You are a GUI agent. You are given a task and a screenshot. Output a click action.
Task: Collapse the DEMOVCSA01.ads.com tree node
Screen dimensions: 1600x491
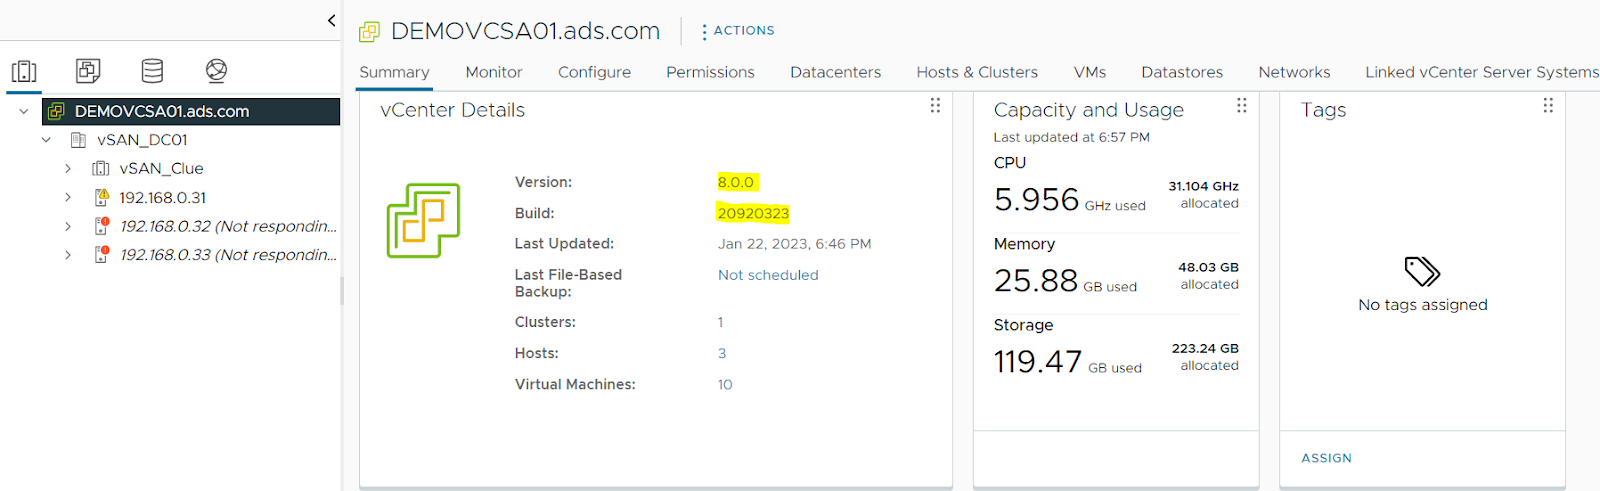tap(24, 111)
